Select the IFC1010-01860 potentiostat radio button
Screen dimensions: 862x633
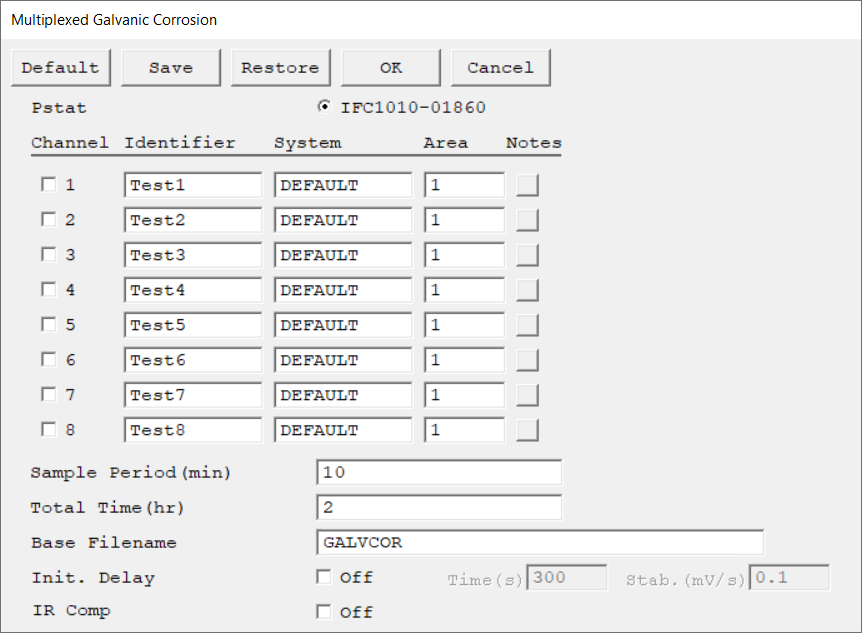pos(324,107)
